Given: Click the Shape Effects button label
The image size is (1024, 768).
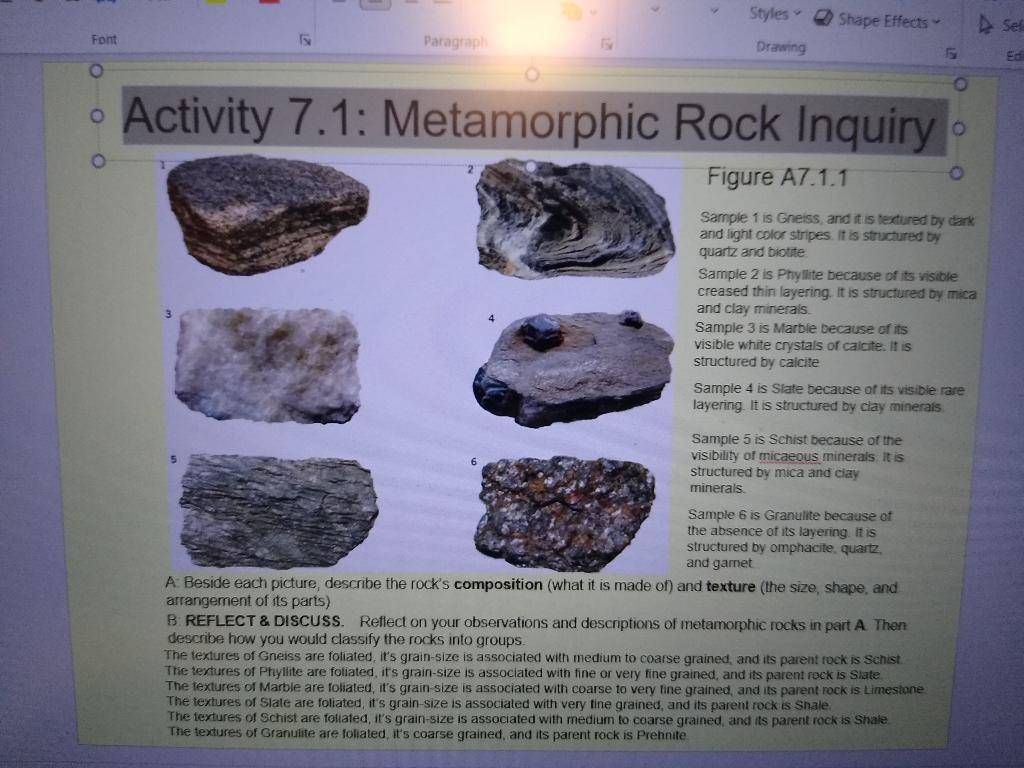Looking at the screenshot, I should pyautogui.click(x=885, y=18).
